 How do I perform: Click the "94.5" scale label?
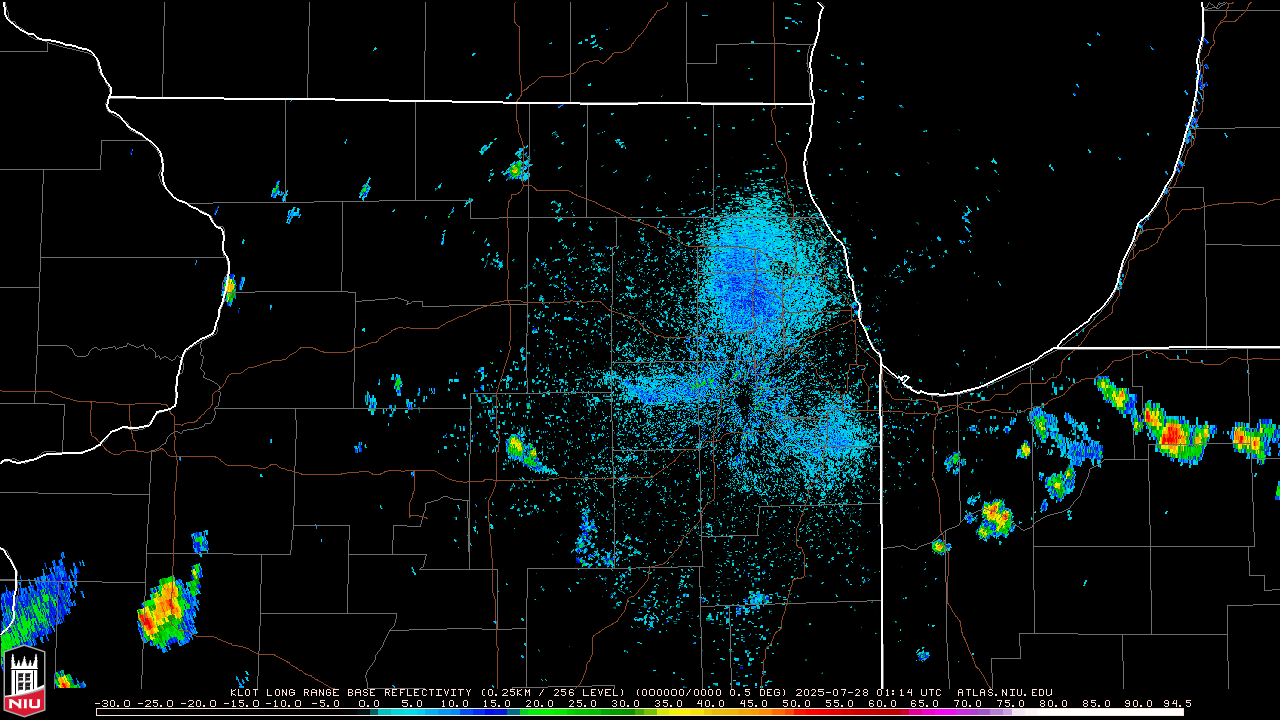pos(1176,704)
